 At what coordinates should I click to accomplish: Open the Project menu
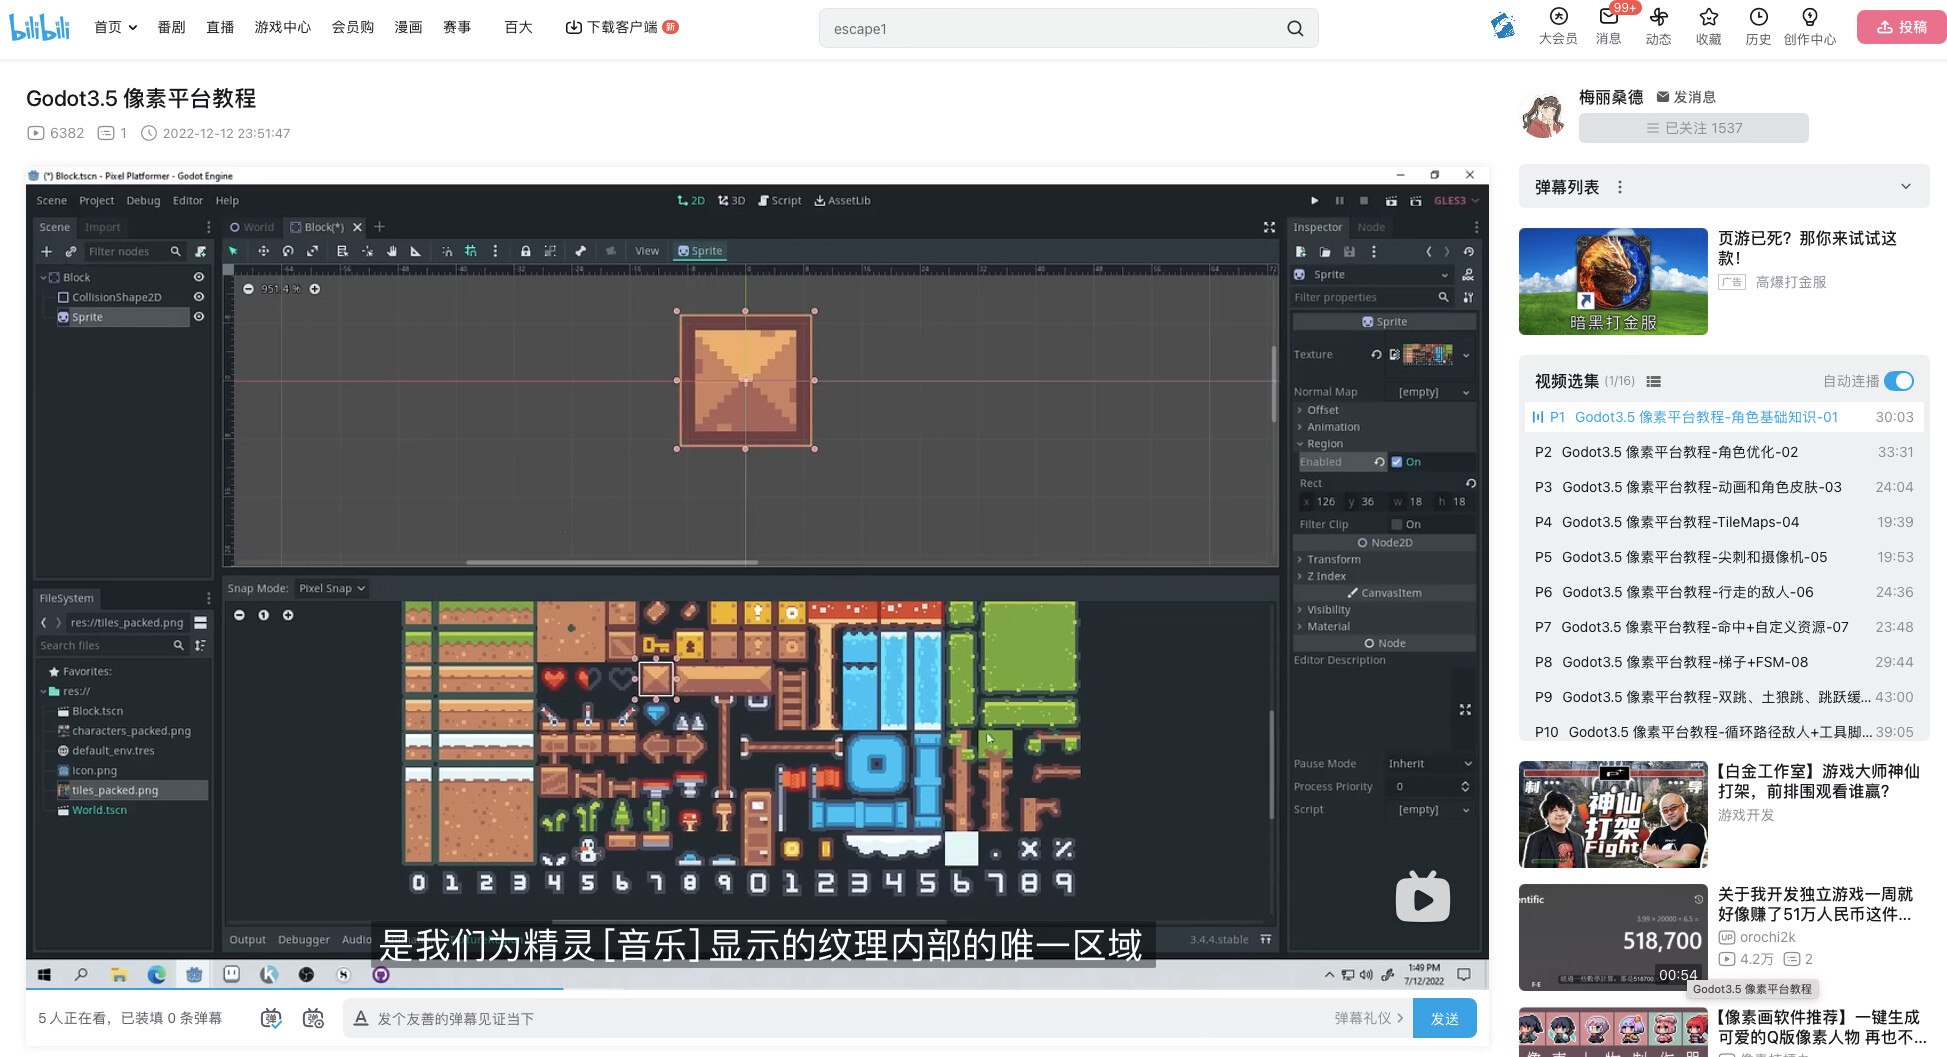point(97,200)
